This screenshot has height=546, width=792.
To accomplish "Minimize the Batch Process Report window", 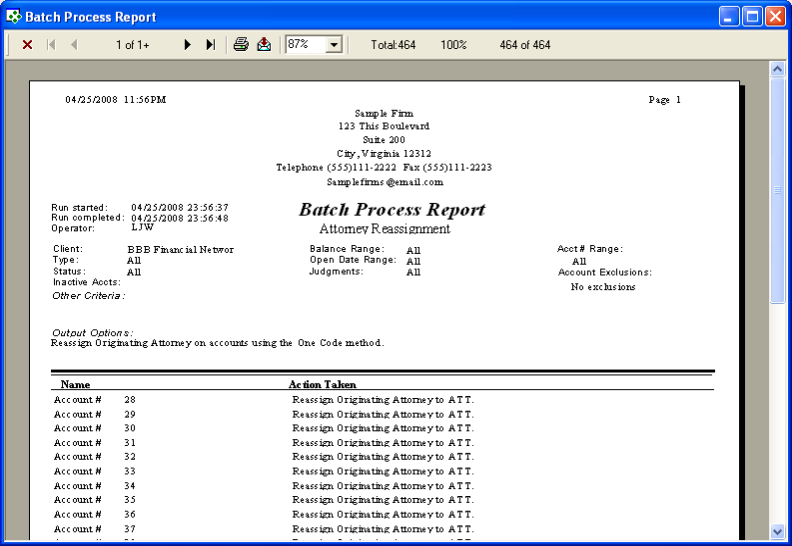I will coord(729,16).
